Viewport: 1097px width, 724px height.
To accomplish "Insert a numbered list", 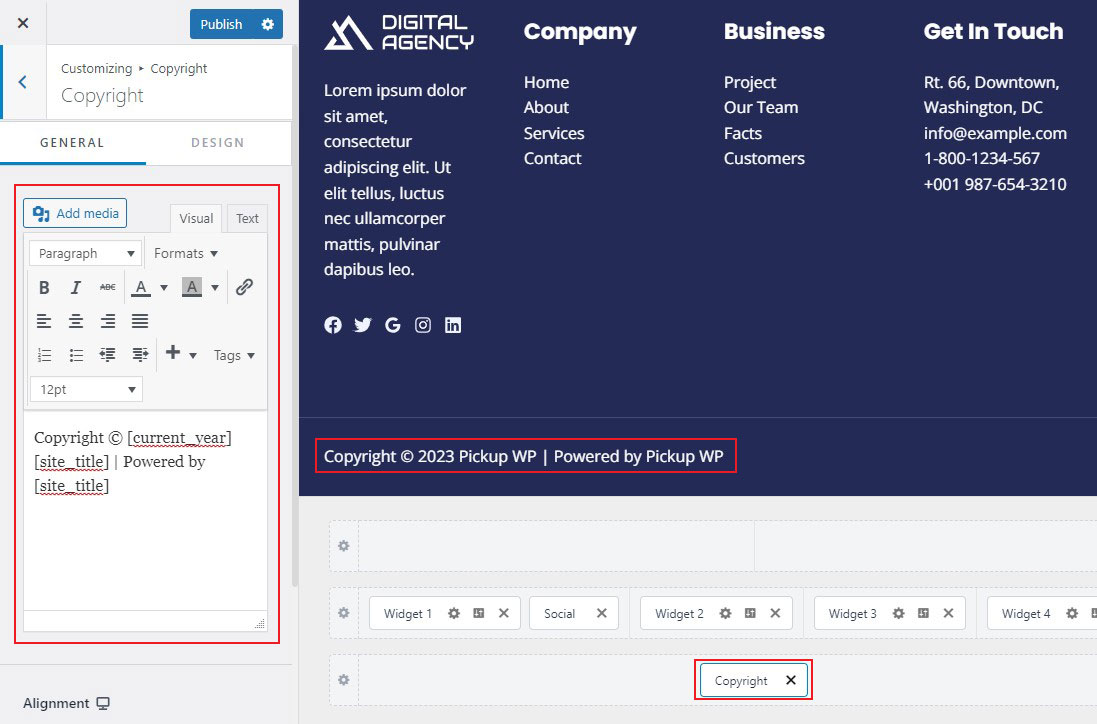I will pos(44,355).
